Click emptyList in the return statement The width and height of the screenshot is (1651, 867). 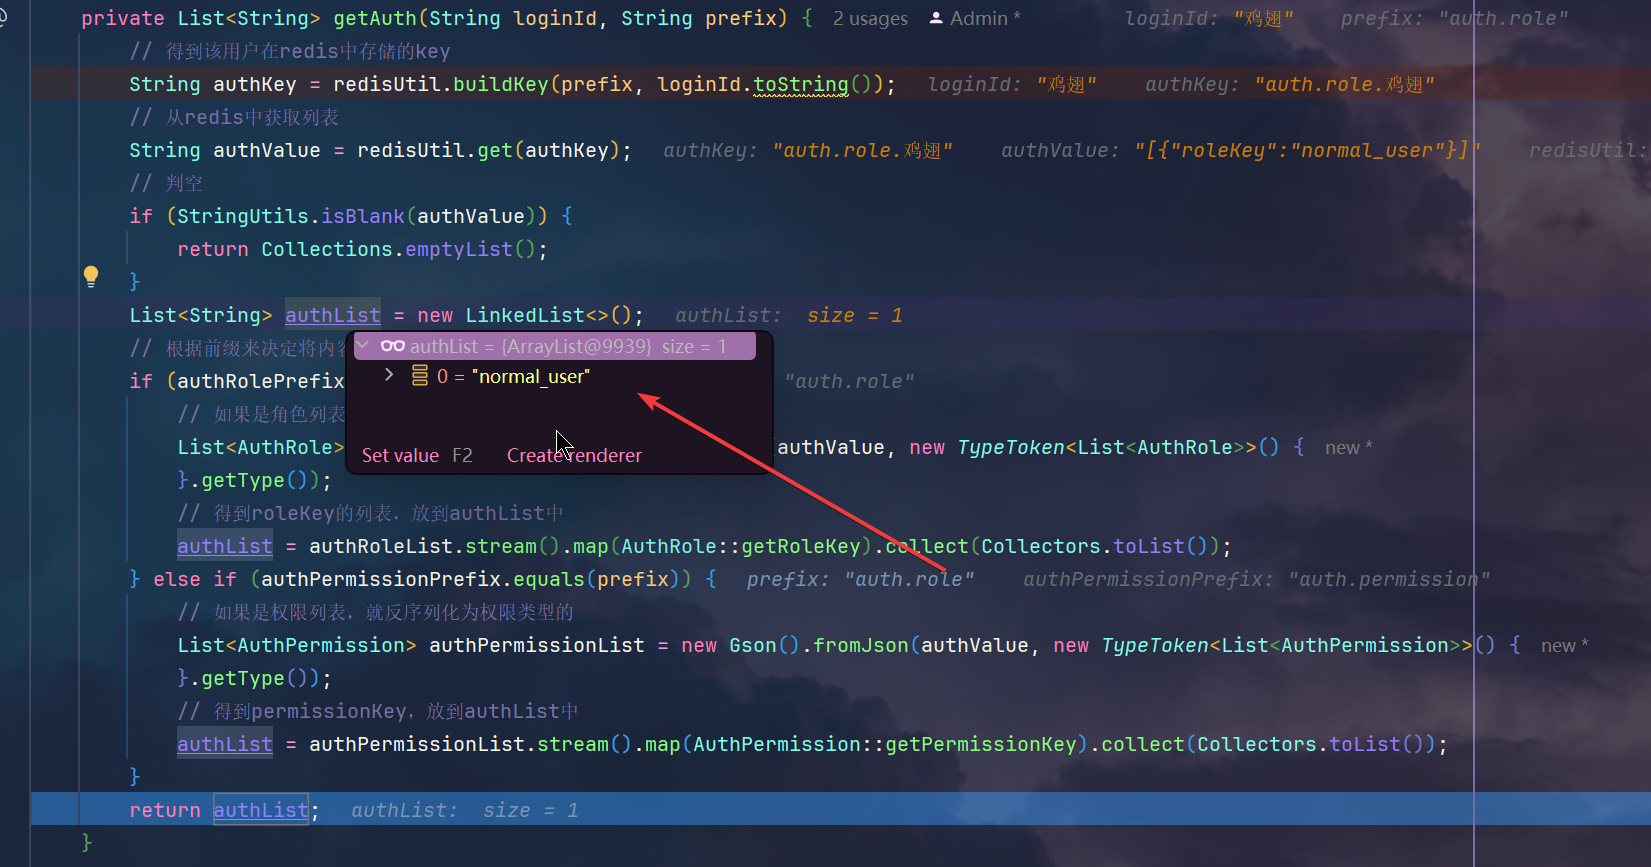tap(459, 249)
